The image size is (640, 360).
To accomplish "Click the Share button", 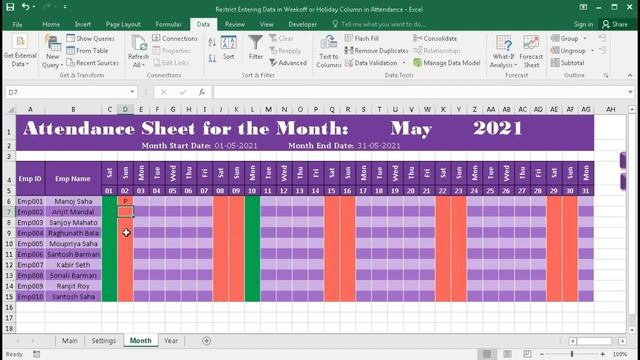I will [615, 24].
